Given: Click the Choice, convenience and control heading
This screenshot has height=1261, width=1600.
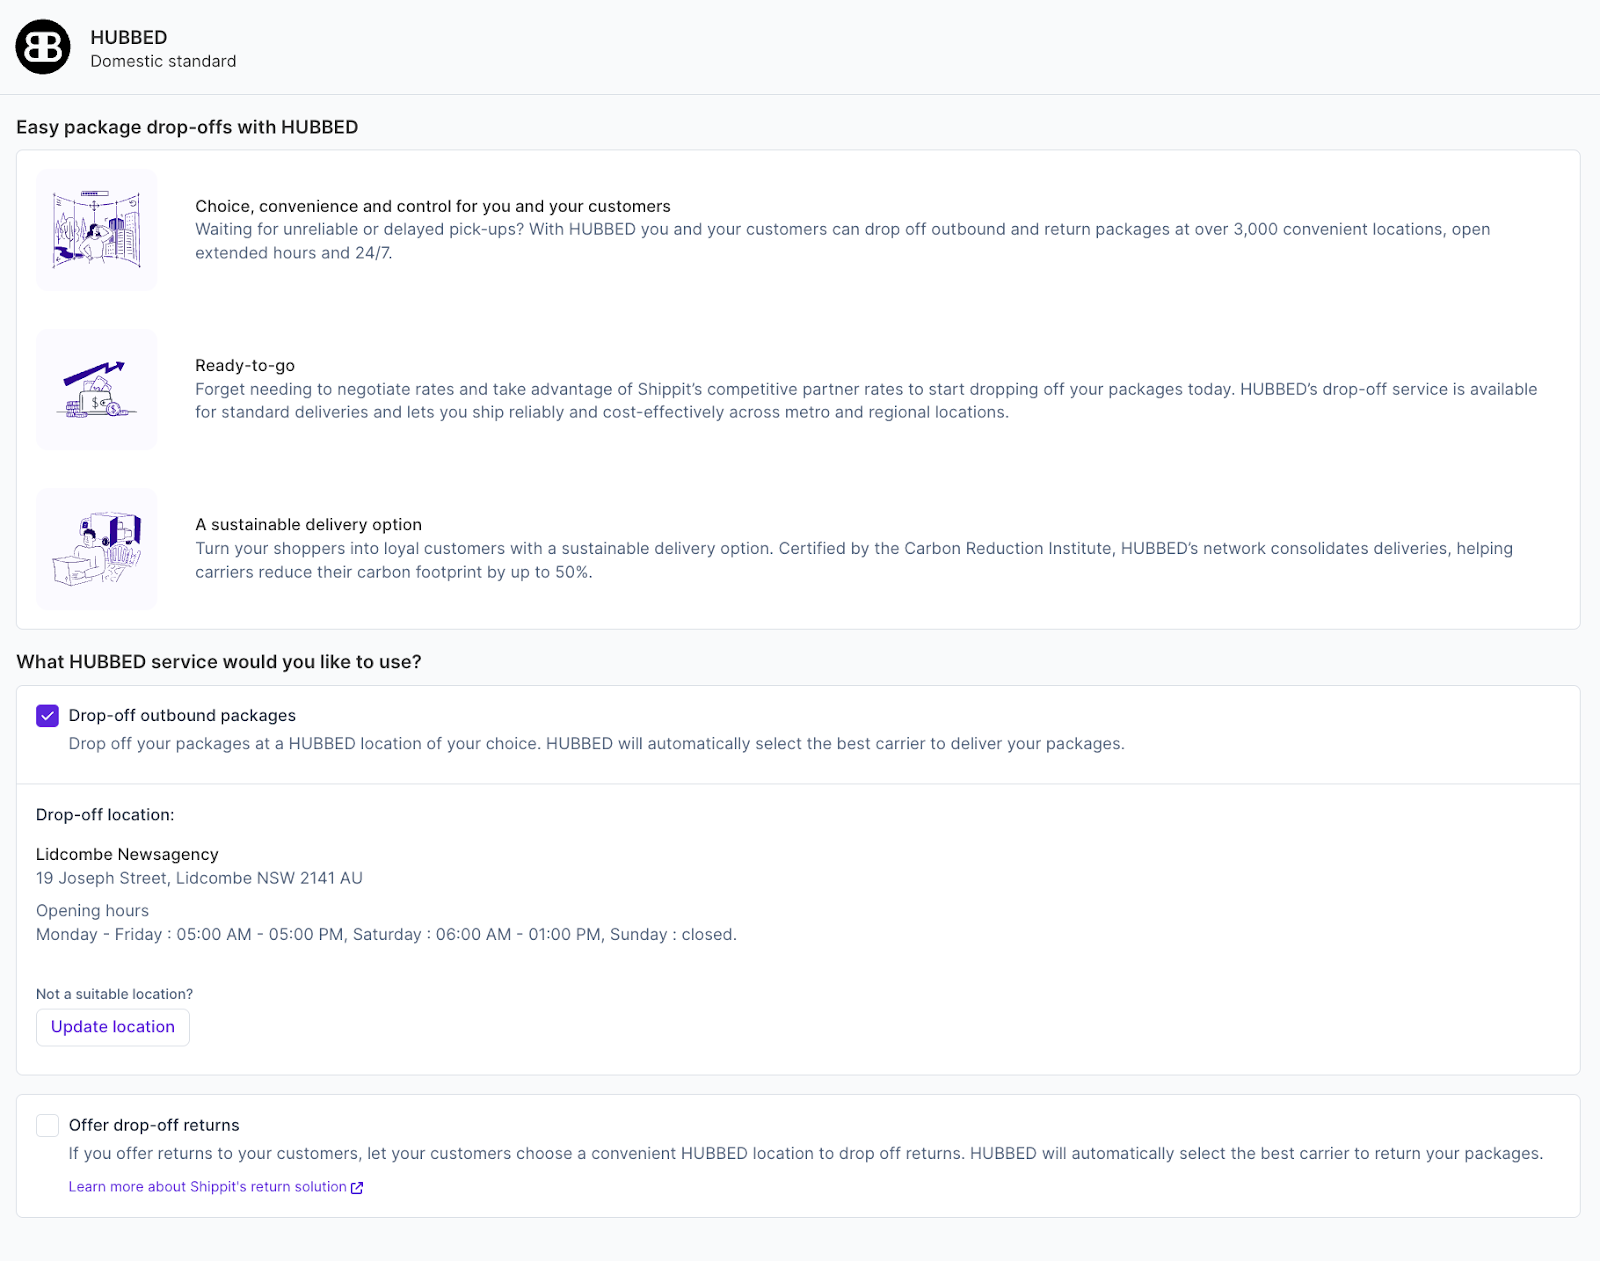Looking at the screenshot, I should coord(432,207).
